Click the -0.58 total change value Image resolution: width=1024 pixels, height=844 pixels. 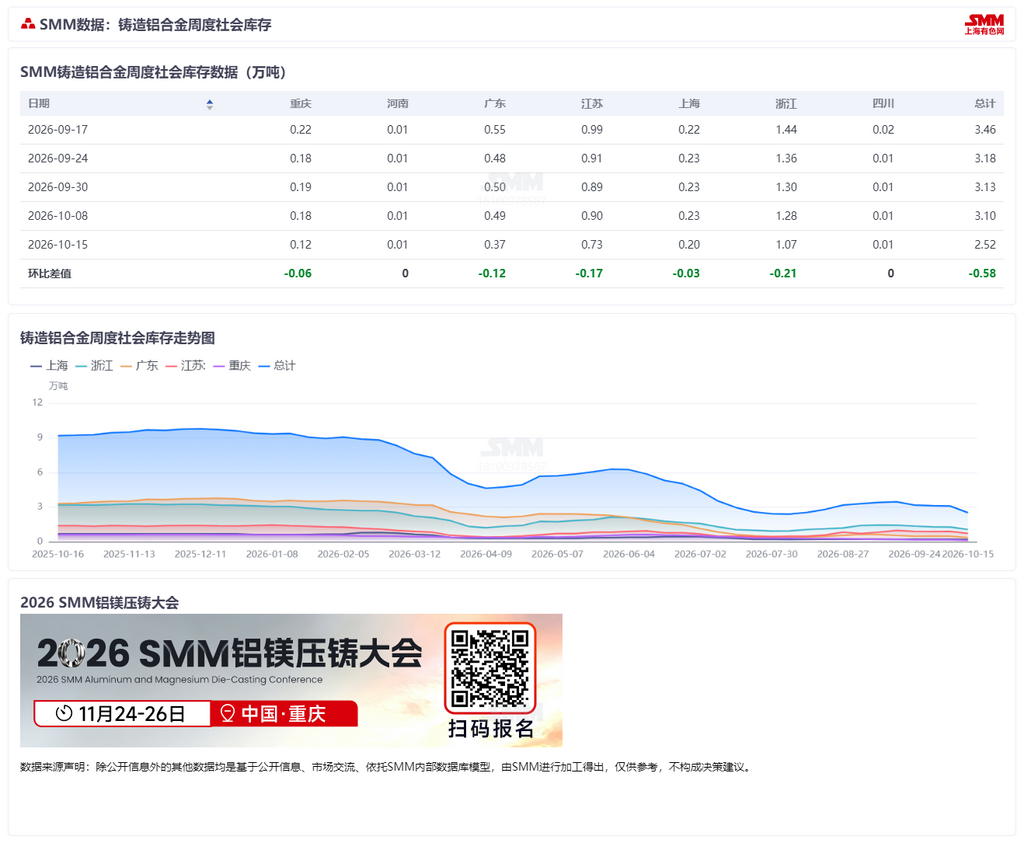[982, 273]
